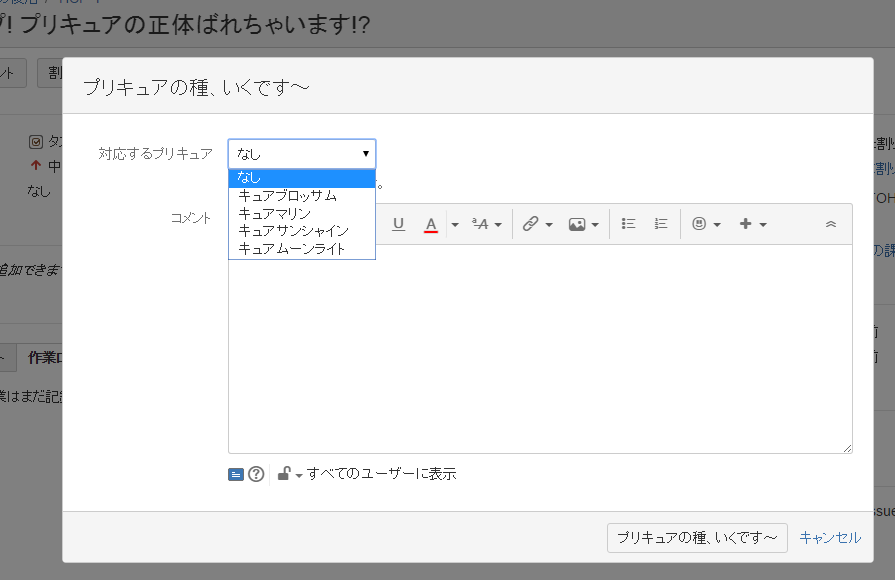Create a bulleted list
The image size is (895, 580).
click(x=629, y=223)
